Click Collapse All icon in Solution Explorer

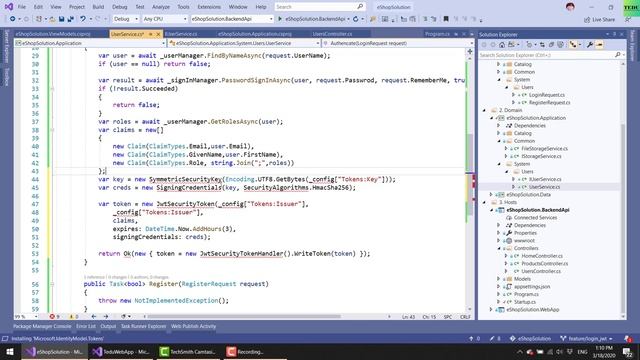pyautogui.click(x=551, y=44)
